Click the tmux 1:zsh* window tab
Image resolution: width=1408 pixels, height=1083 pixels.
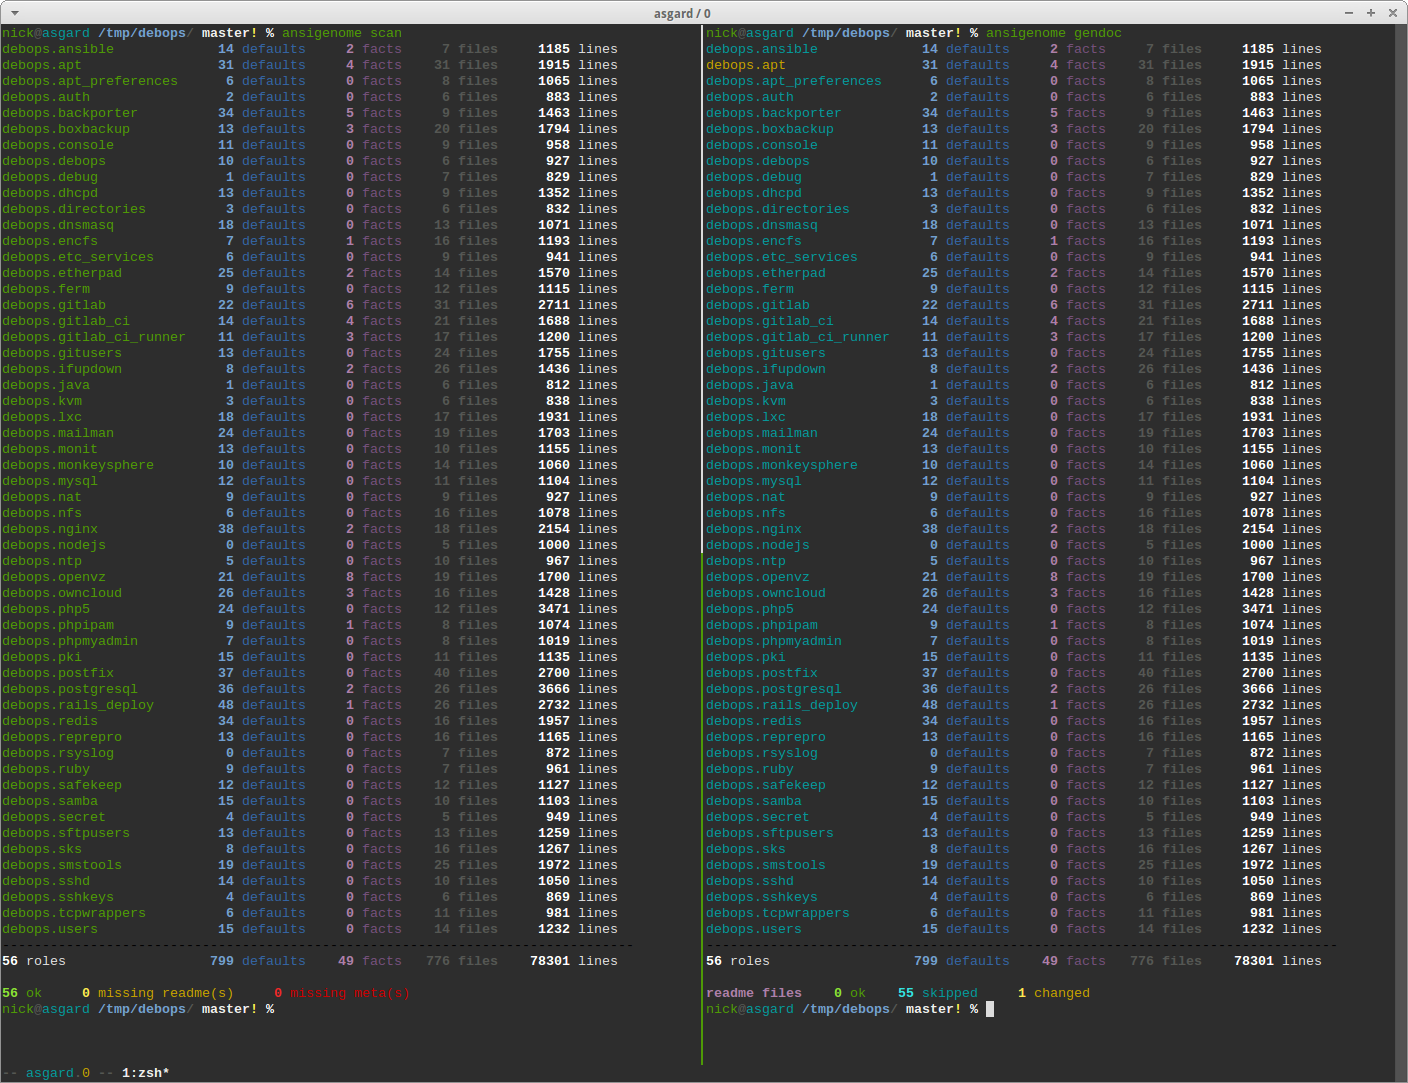146,1073
